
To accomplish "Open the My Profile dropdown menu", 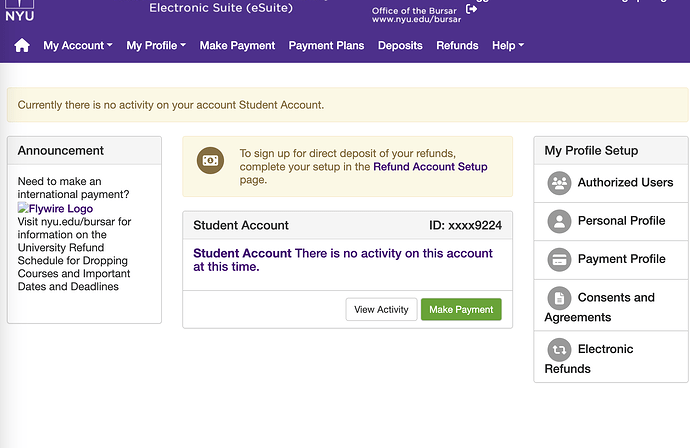I will tap(156, 46).
